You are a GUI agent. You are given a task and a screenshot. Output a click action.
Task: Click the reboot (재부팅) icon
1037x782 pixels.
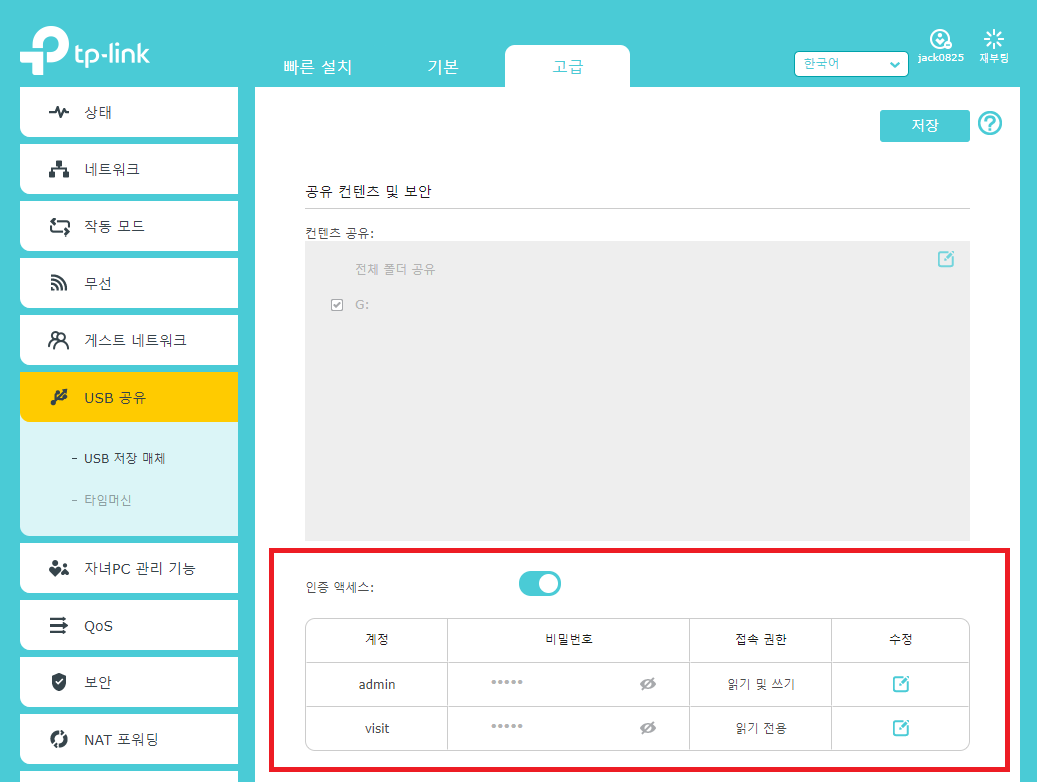point(993,39)
